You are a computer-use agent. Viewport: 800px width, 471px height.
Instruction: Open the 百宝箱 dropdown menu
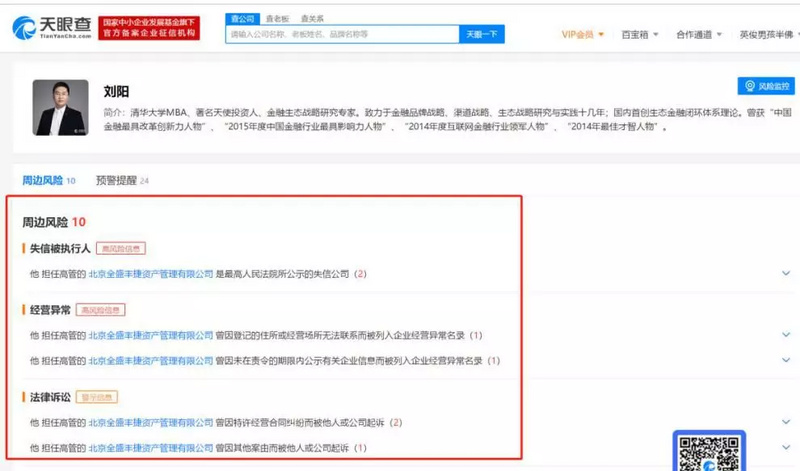[640, 35]
